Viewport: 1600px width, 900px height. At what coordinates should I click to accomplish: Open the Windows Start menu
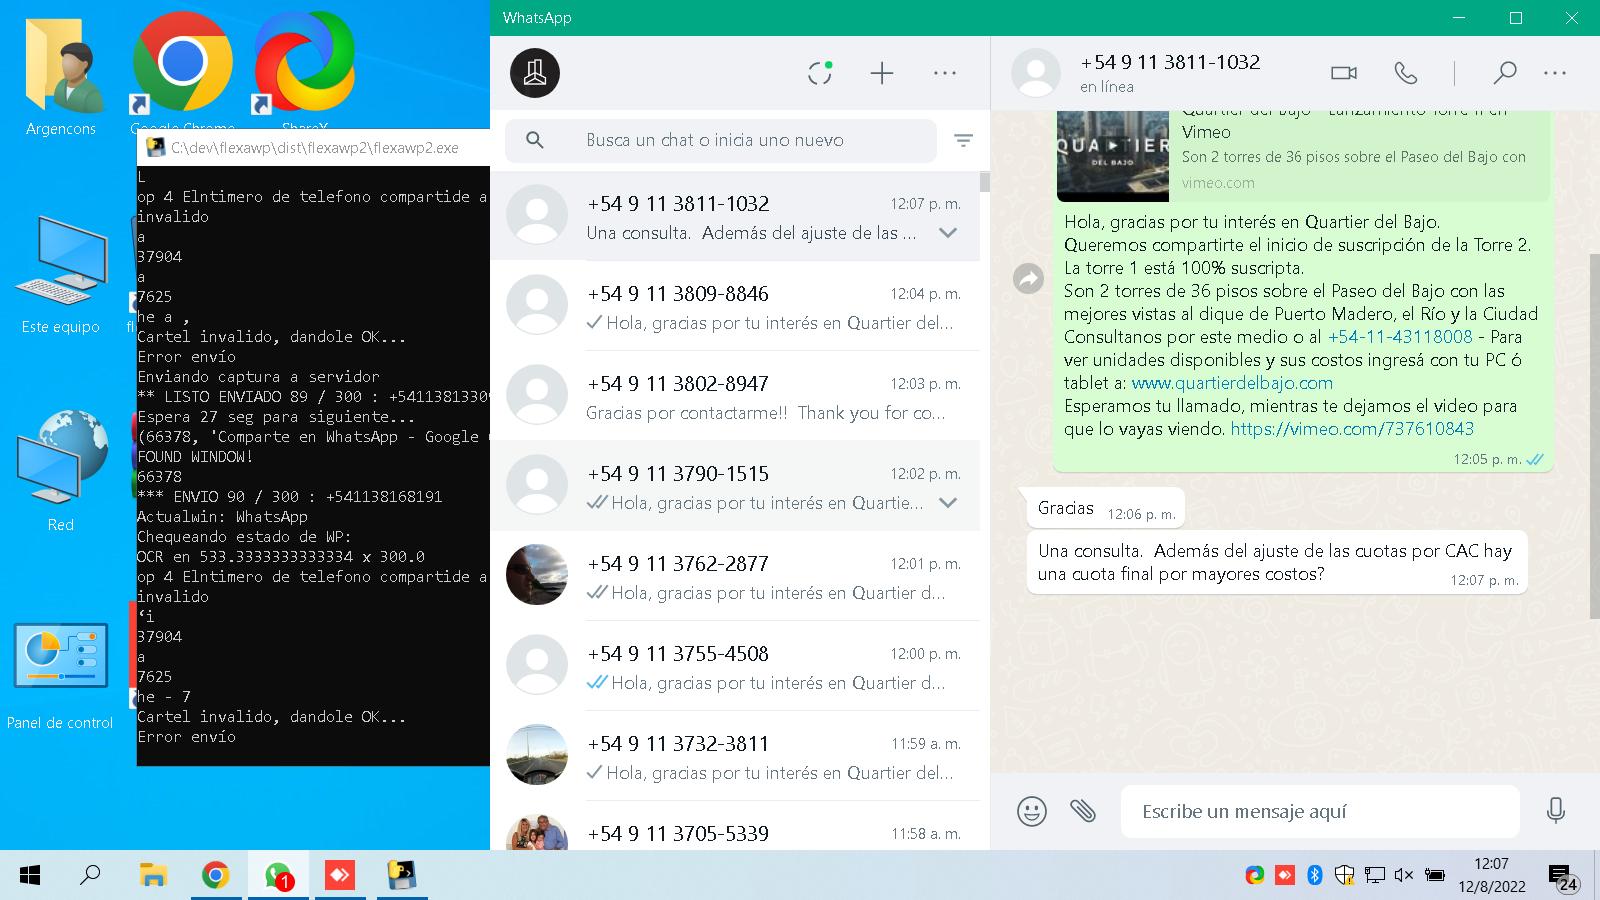pyautogui.click(x=30, y=876)
